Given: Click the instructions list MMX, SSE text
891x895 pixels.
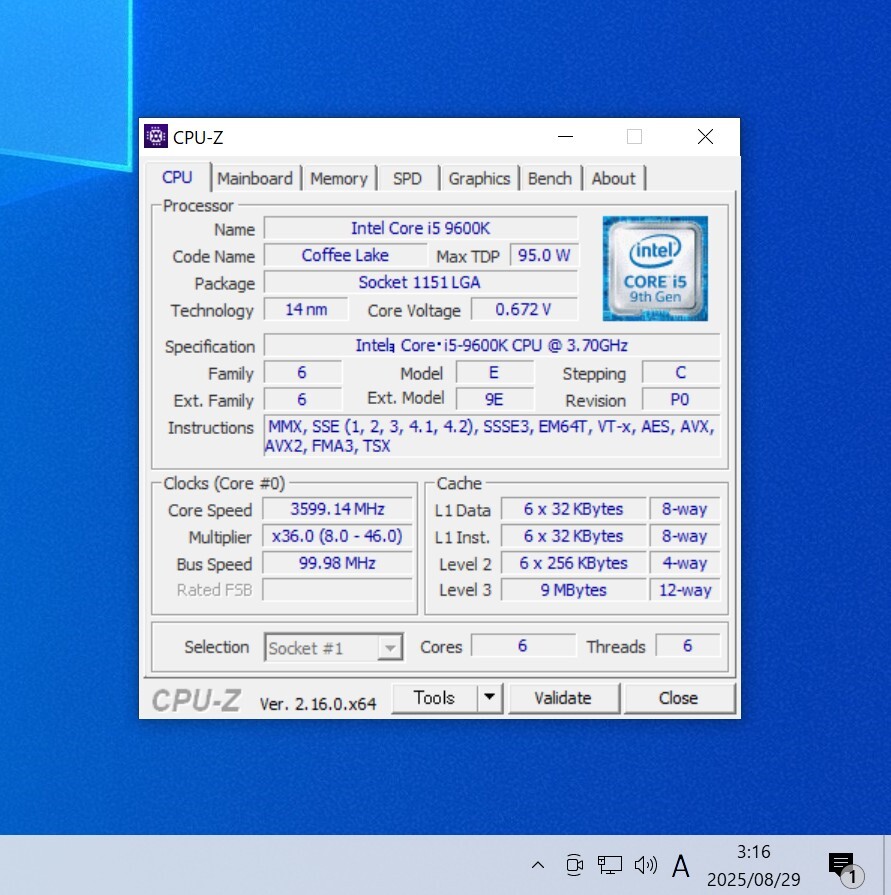Looking at the screenshot, I should click(x=492, y=436).
